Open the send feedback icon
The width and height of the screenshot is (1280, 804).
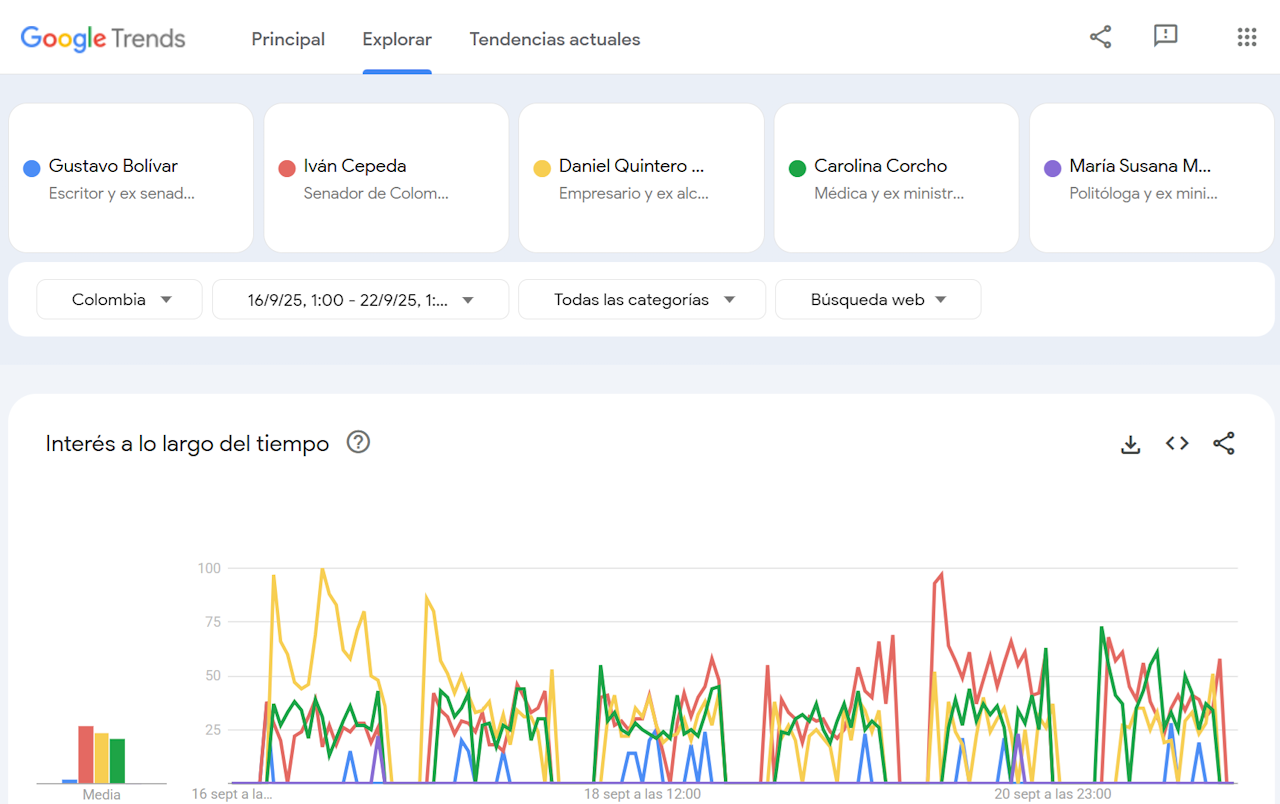point(1165,37)
